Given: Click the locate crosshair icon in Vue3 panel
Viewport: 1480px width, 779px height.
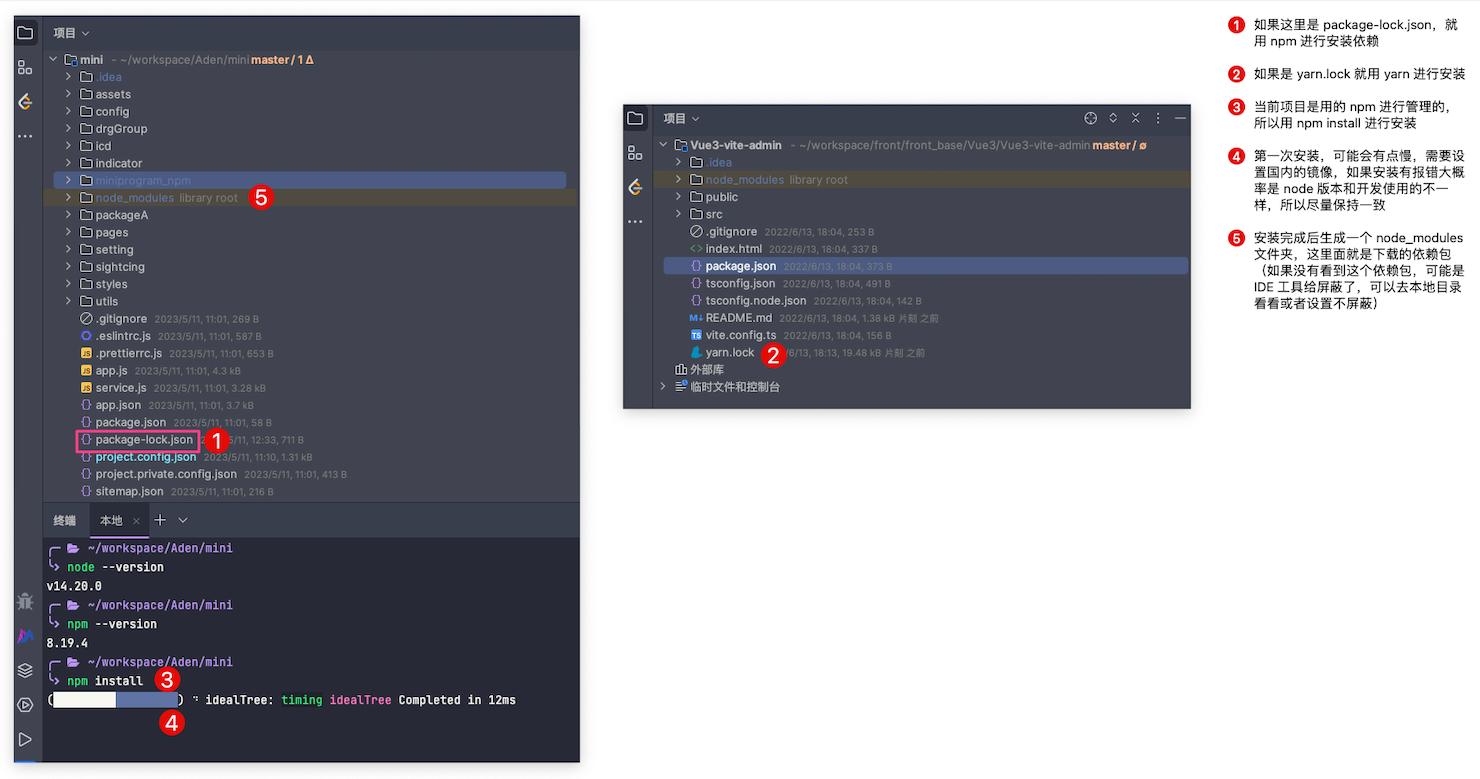Looking at the screenshot, I should pyautogui.click(x=1091, y=118).
